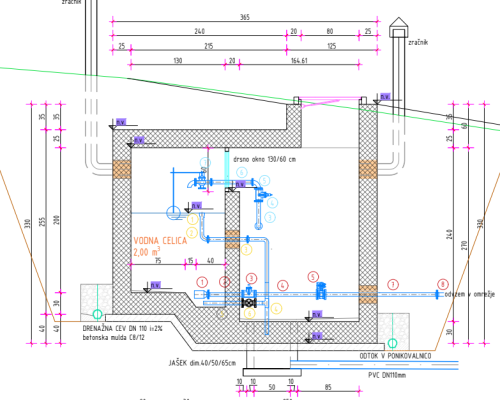Image resolution: width=500 pixels, height=400 pixels.
Task: Click the red circled number 5 marker
Action: pyautogui.click(x=313, y=277)
